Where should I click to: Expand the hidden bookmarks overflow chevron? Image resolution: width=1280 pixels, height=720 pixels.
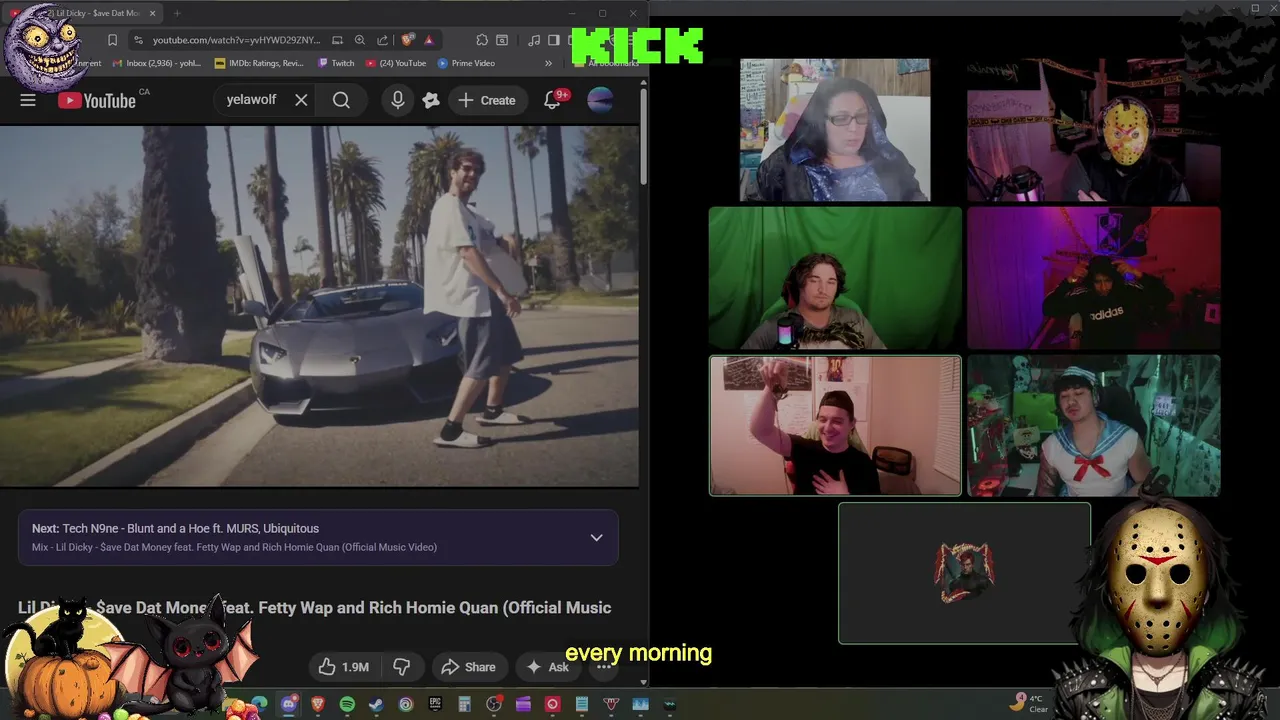coord(548,63)
